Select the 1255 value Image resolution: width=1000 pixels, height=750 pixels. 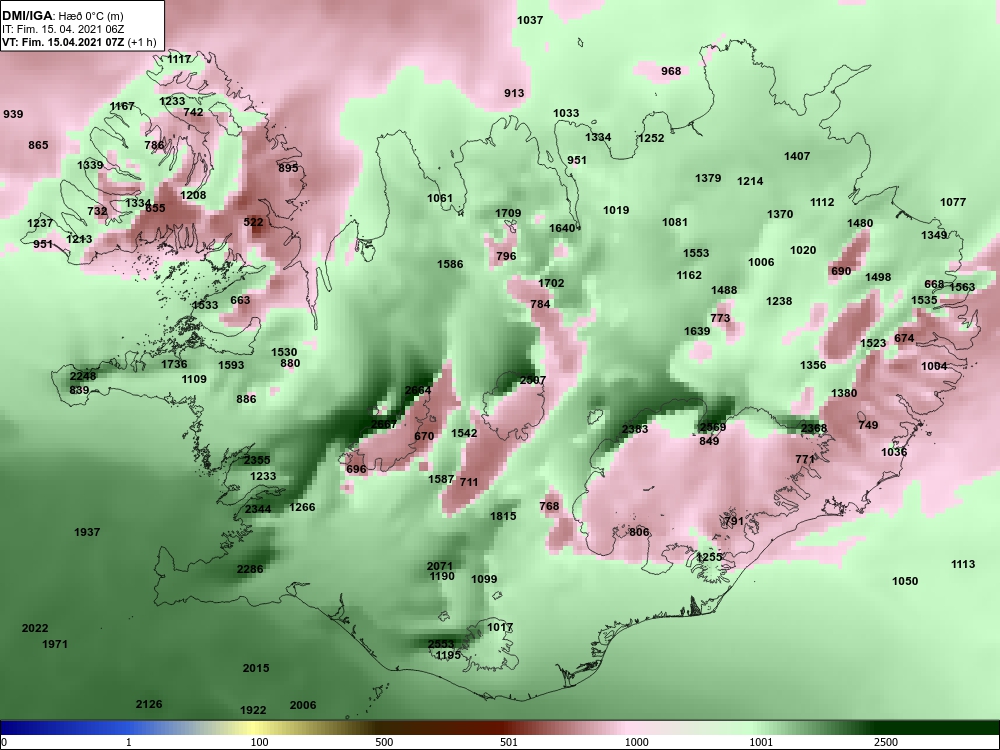pyautogui.click(x=709, y=557)
